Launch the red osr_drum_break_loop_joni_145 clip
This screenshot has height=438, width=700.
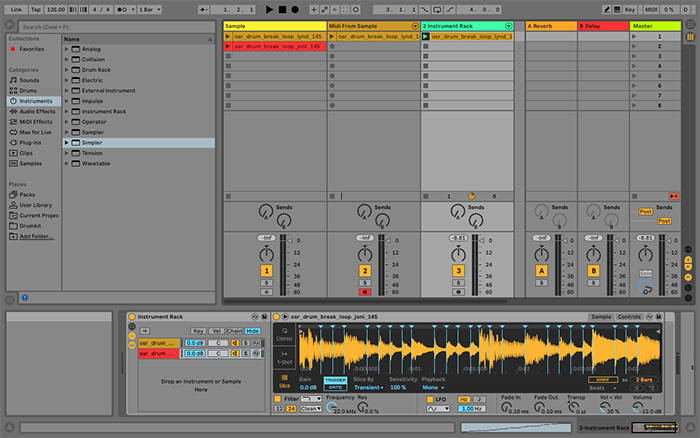(228, 46)
